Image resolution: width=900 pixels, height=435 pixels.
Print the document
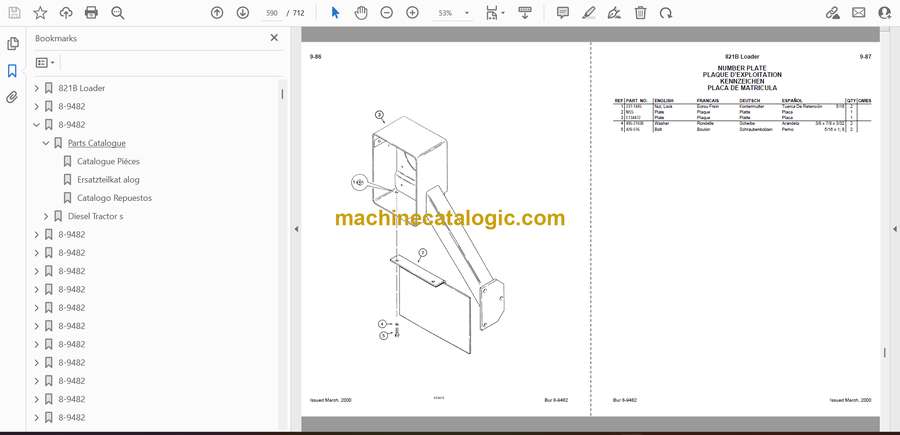click(x=91, y=13)
